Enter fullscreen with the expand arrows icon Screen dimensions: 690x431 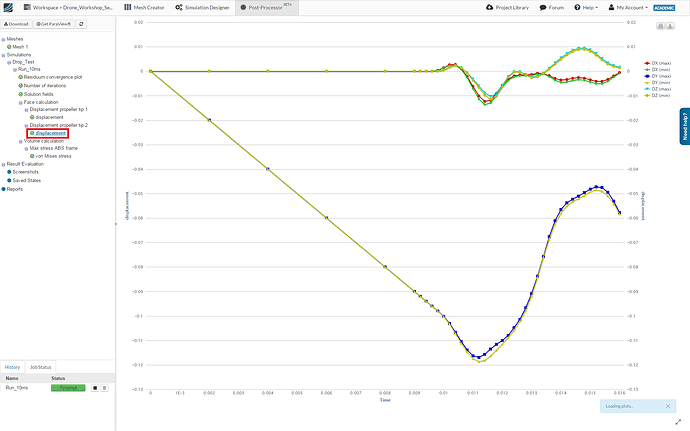(x=678, y=422)
